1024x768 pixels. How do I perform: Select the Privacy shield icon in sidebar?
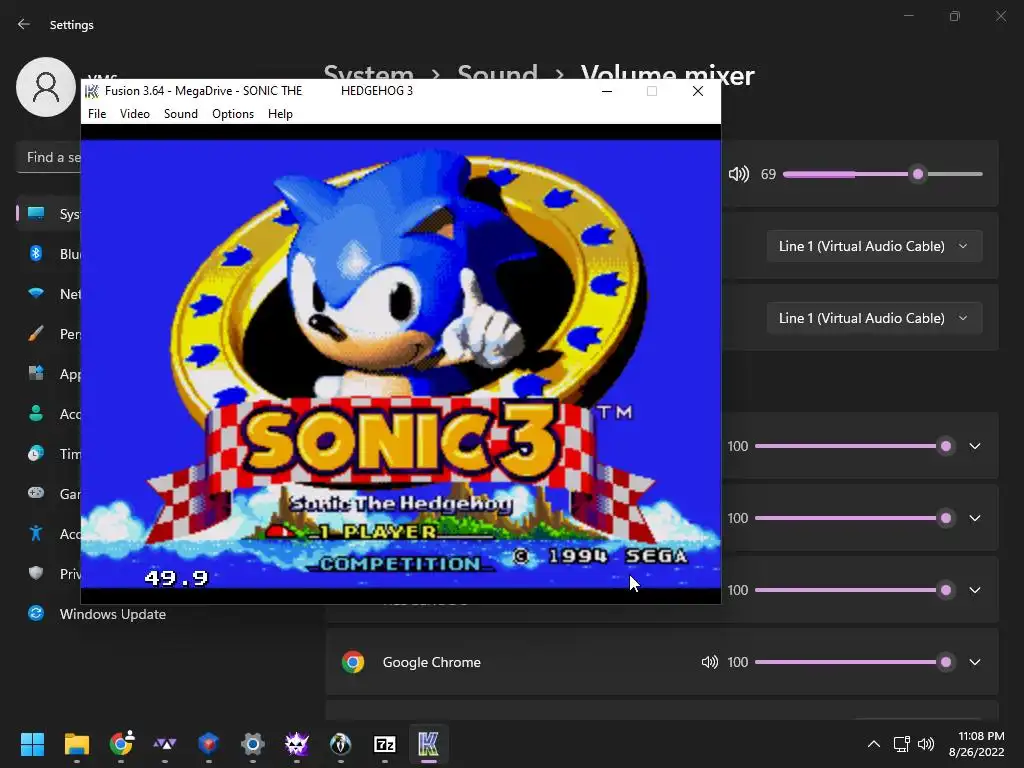click(x=36, y=573)
